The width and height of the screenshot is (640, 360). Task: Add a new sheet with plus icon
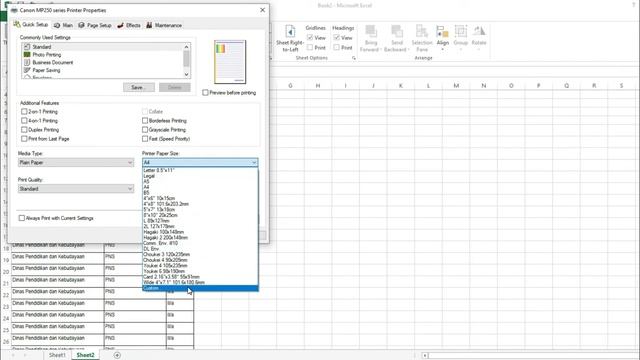(117, 355)
